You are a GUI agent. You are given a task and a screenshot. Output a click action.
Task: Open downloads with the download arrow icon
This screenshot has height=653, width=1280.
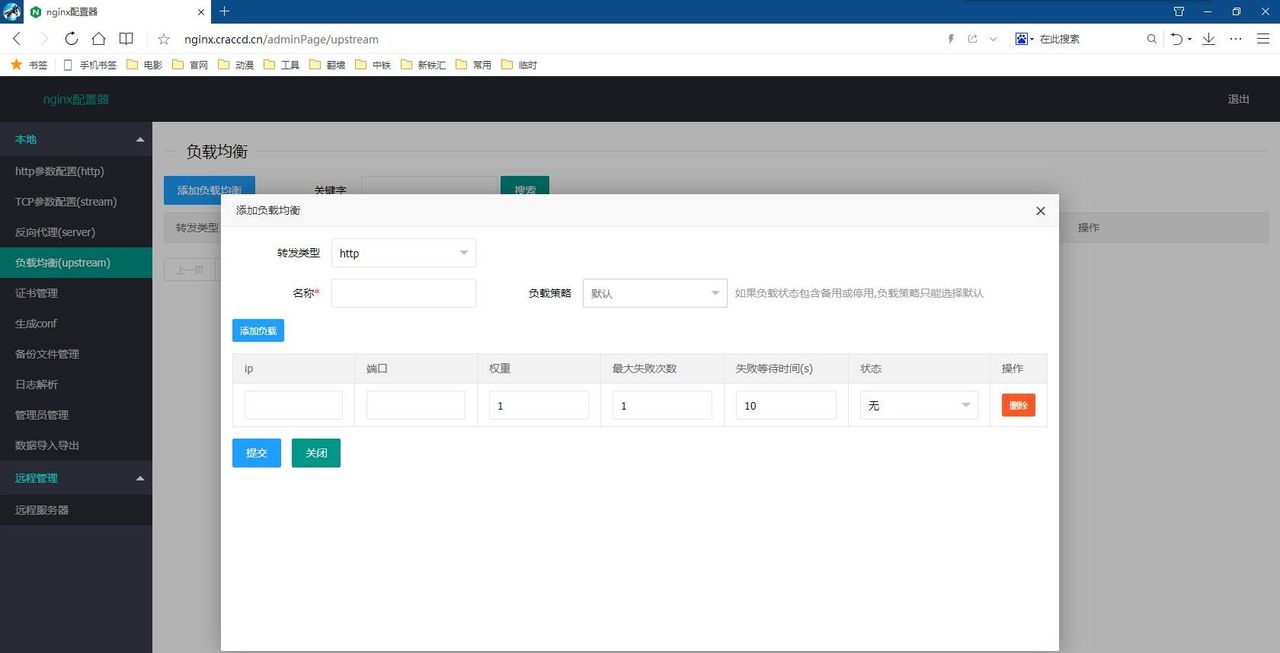(x=1211, y=39)
